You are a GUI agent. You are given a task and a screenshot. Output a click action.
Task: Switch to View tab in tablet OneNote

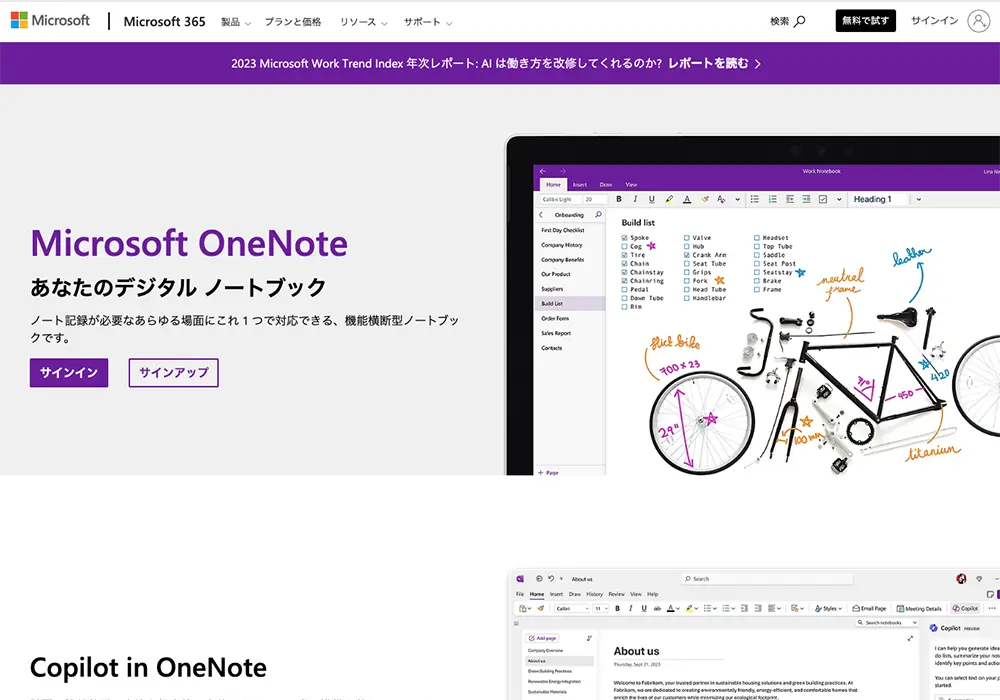pos(631,185)
